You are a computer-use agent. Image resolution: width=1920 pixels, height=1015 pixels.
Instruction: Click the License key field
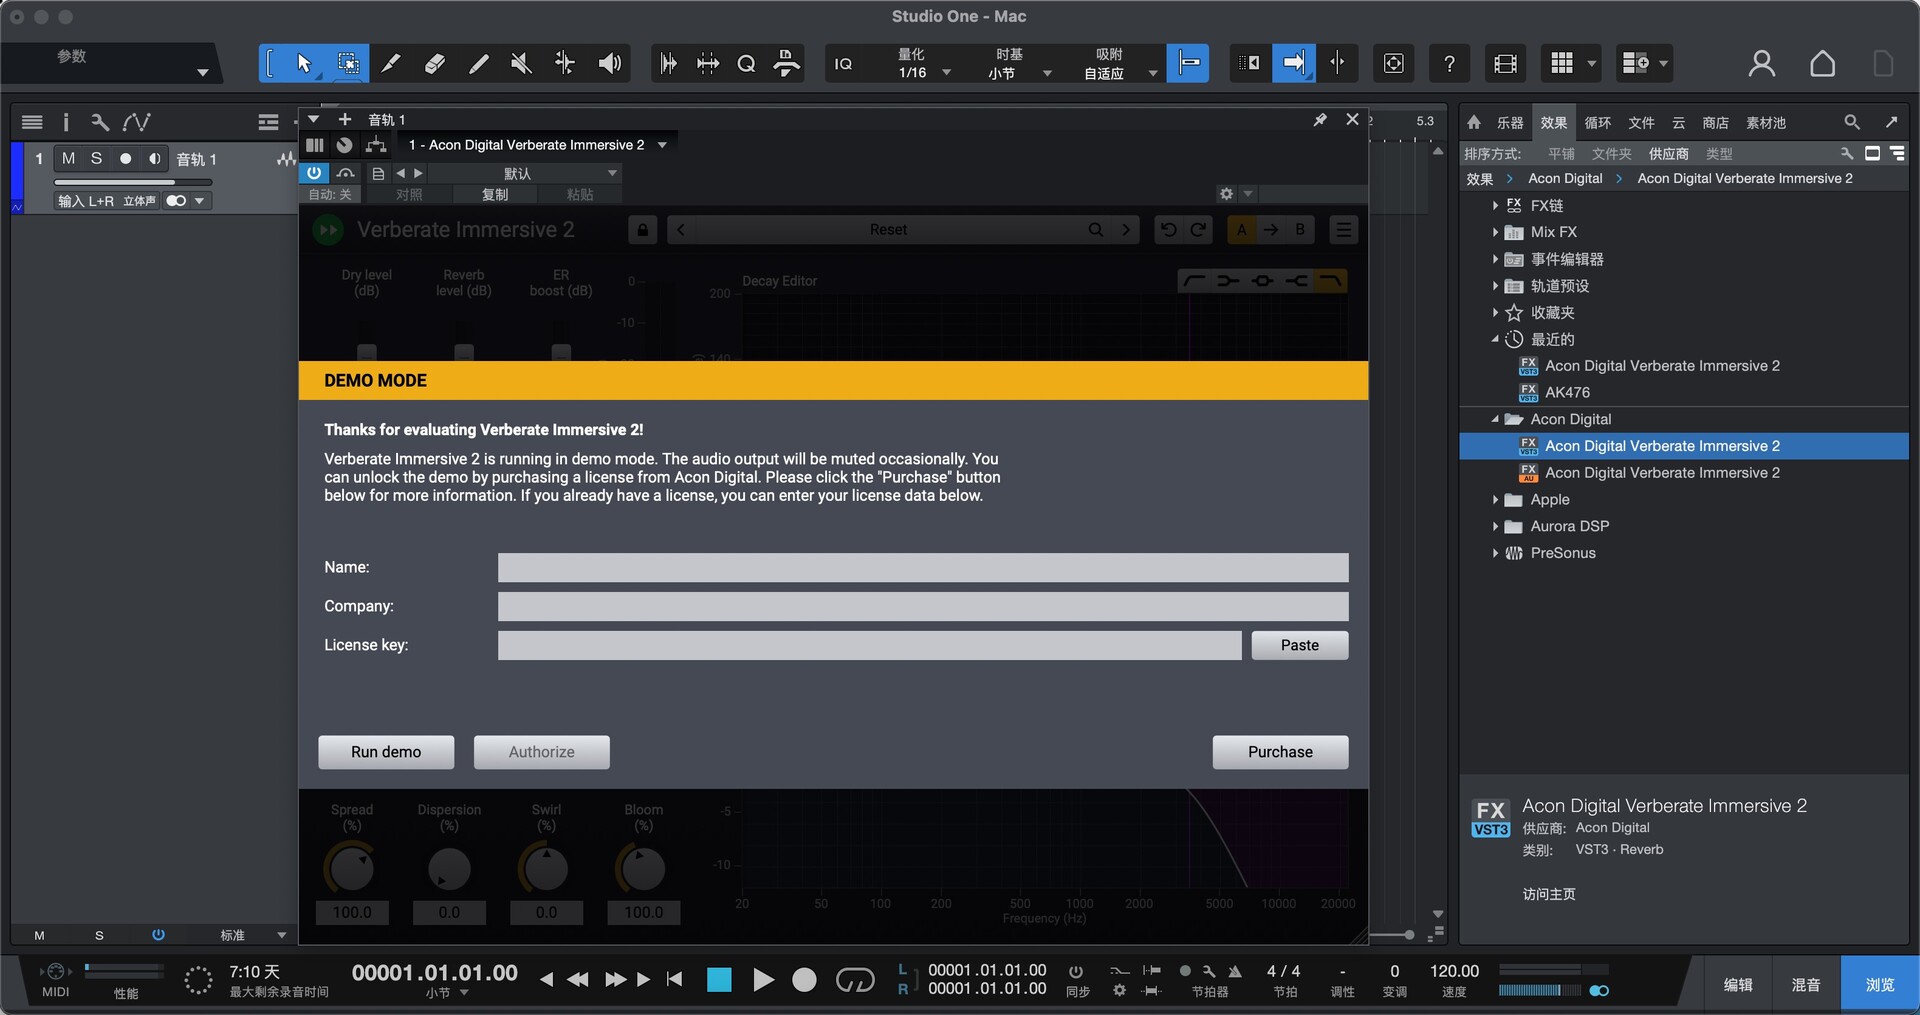point(870,645)
